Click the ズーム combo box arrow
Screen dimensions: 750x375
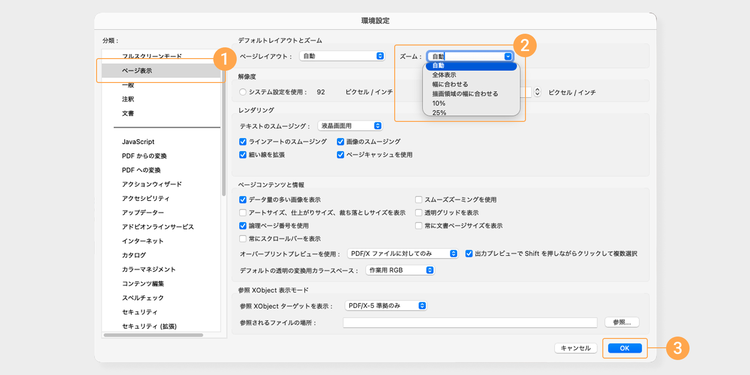[x=507, y=56]
